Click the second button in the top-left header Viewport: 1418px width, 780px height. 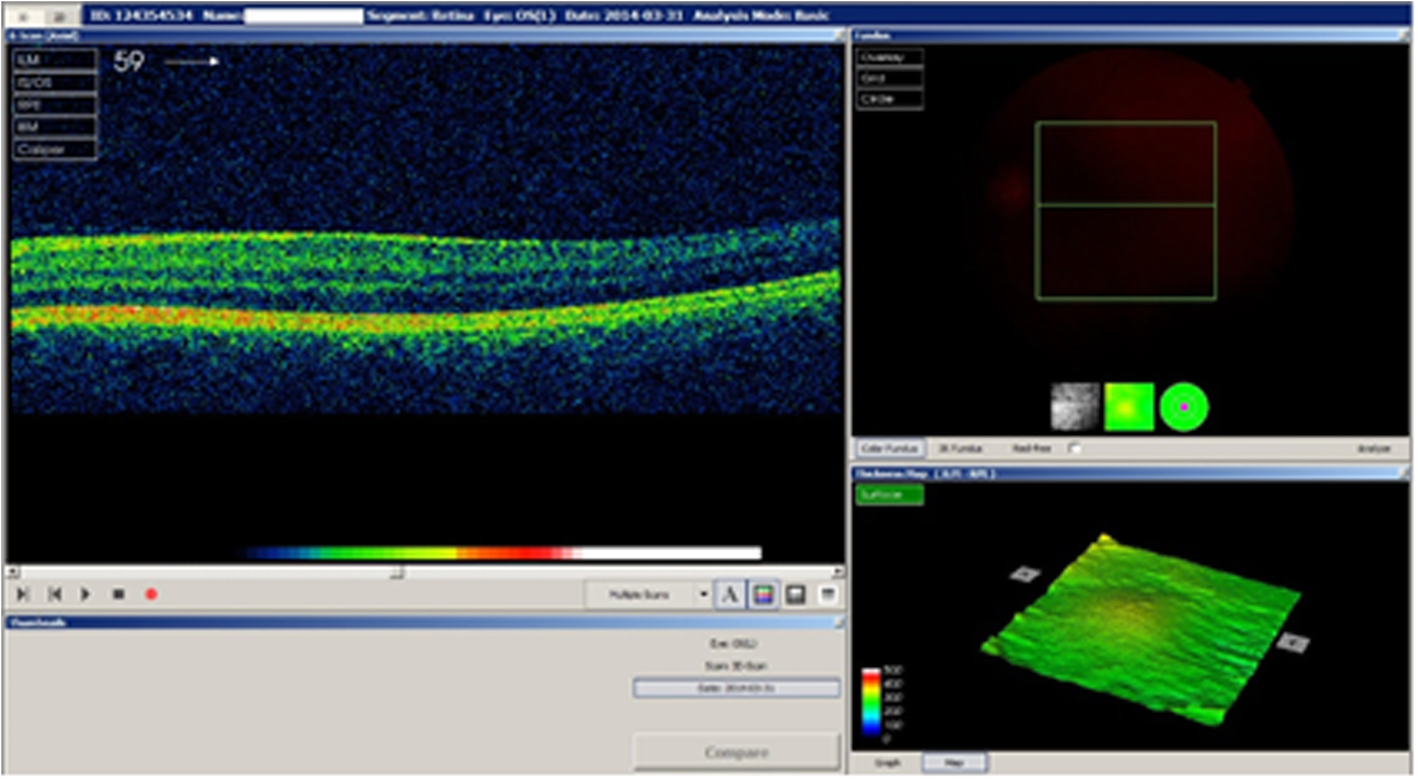coord(61,17)
